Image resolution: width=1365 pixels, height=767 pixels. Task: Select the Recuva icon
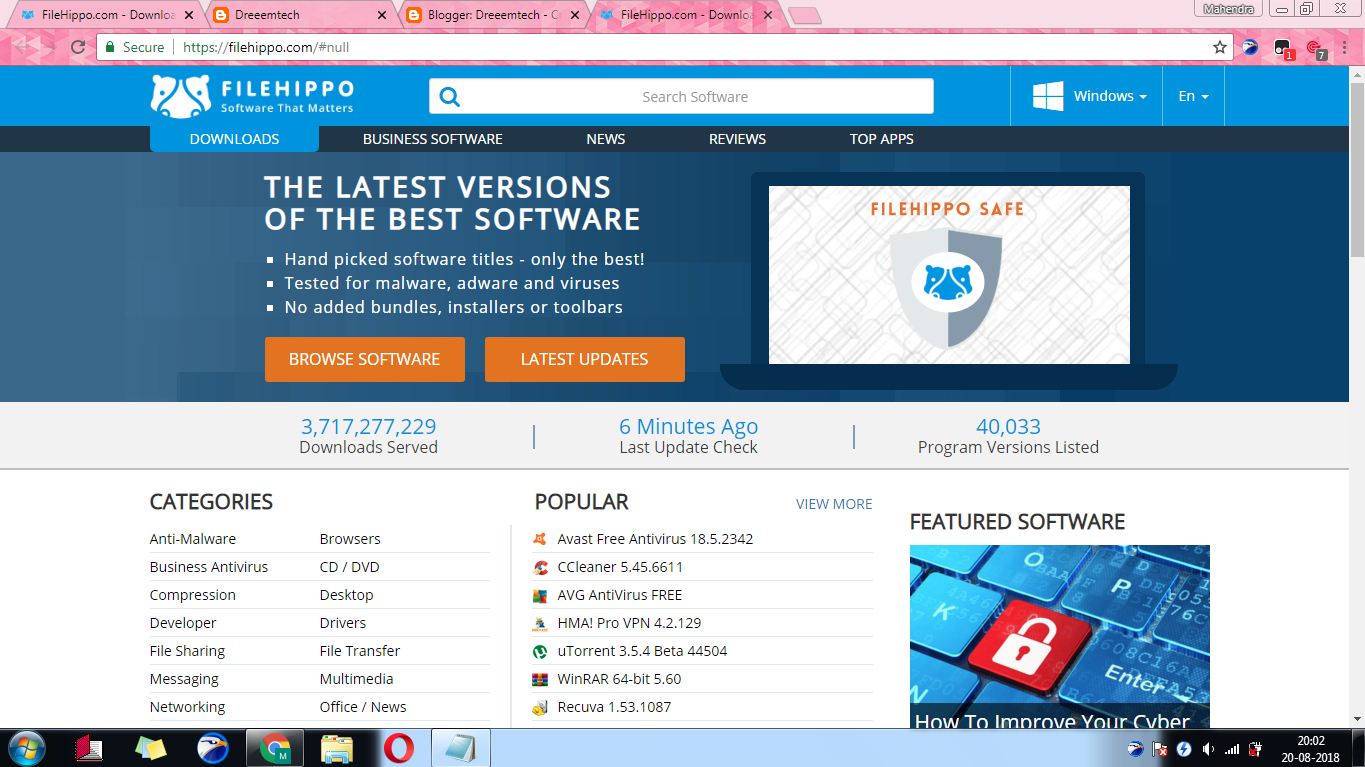tap(540, 706)
